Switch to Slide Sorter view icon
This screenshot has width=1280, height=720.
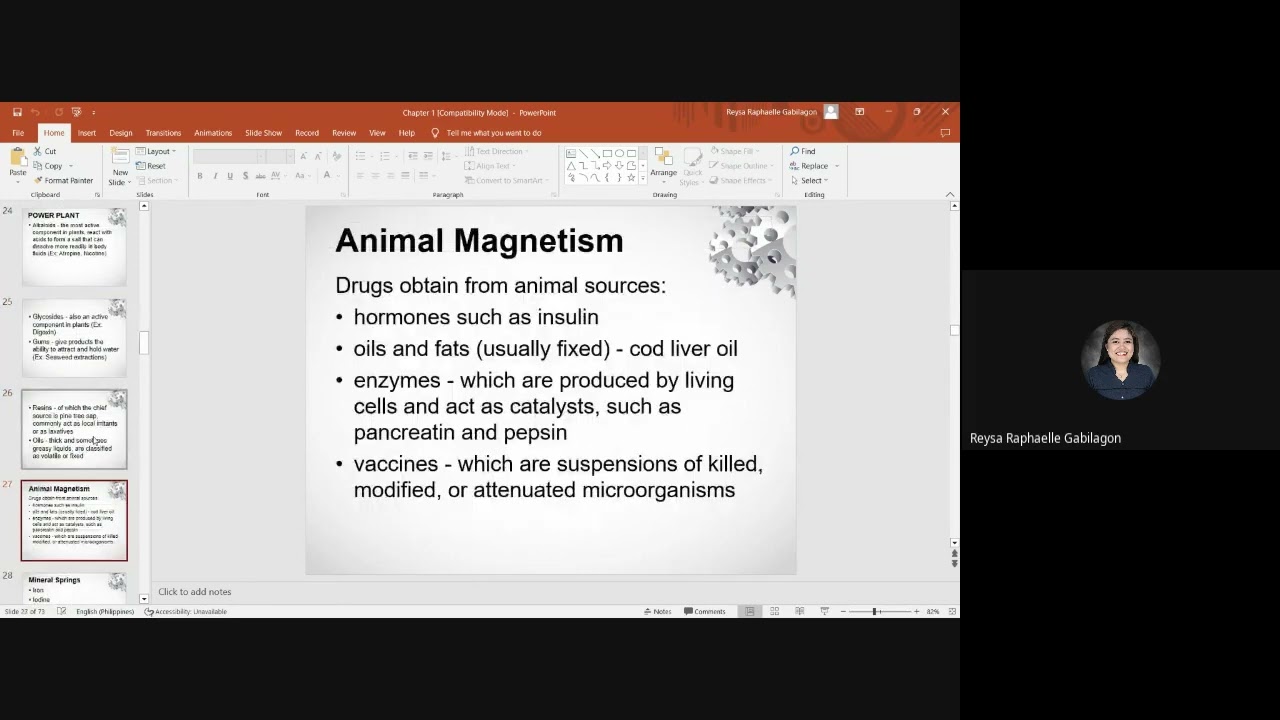774,611
